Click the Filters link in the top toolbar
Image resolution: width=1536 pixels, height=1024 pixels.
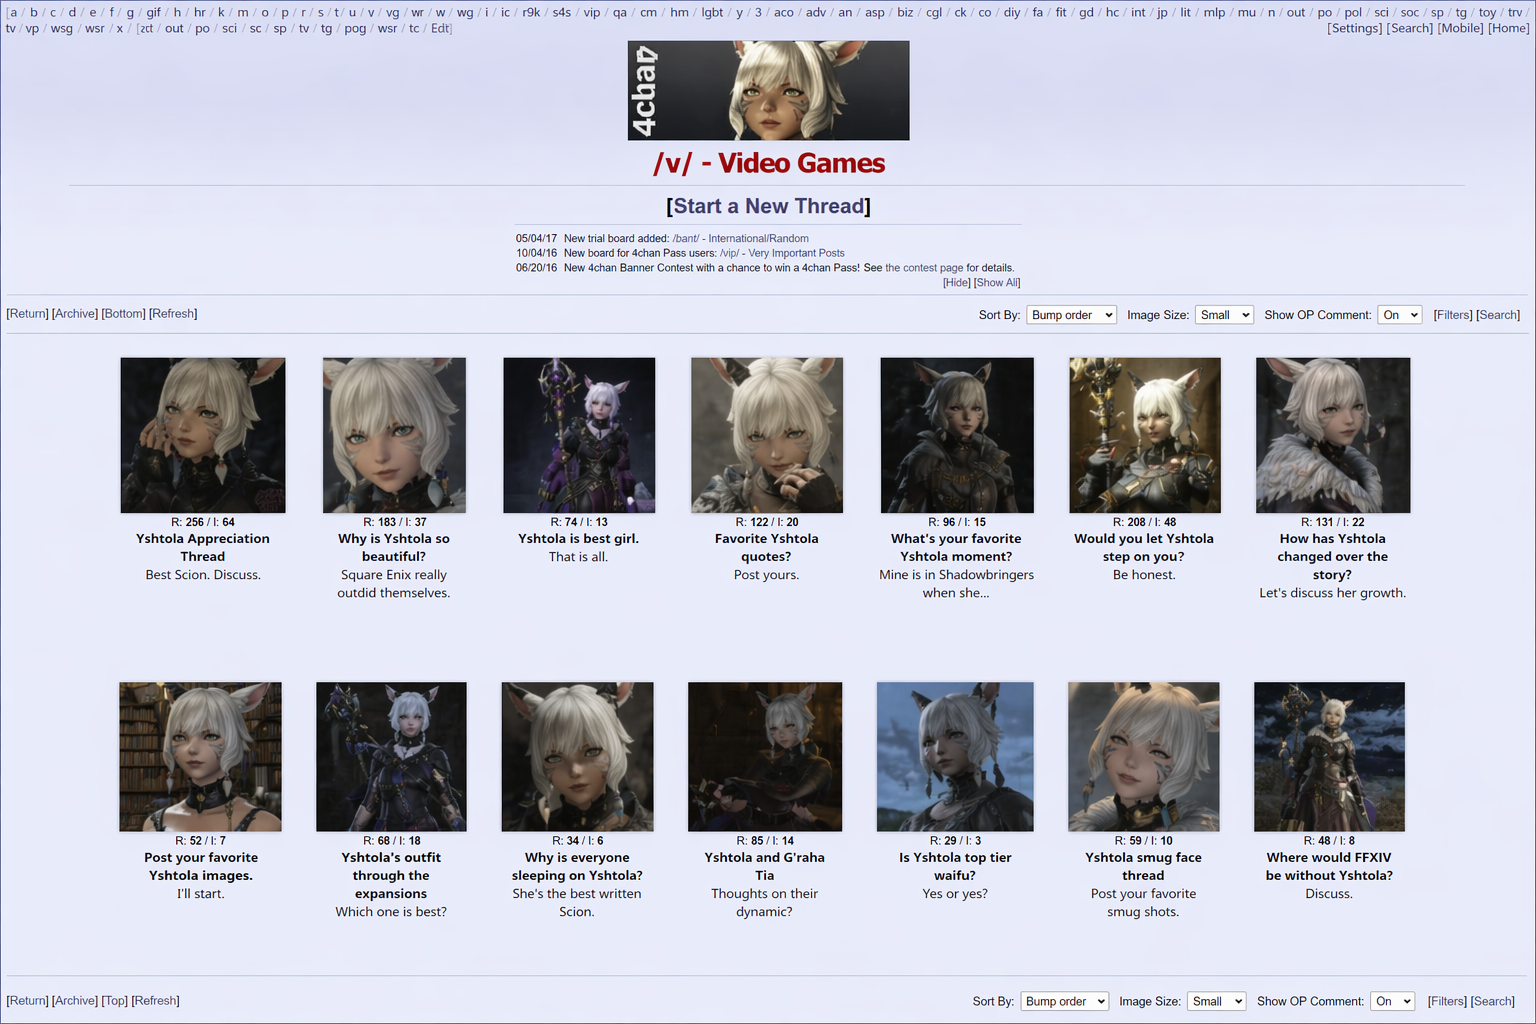click(x=1453, y=315)
